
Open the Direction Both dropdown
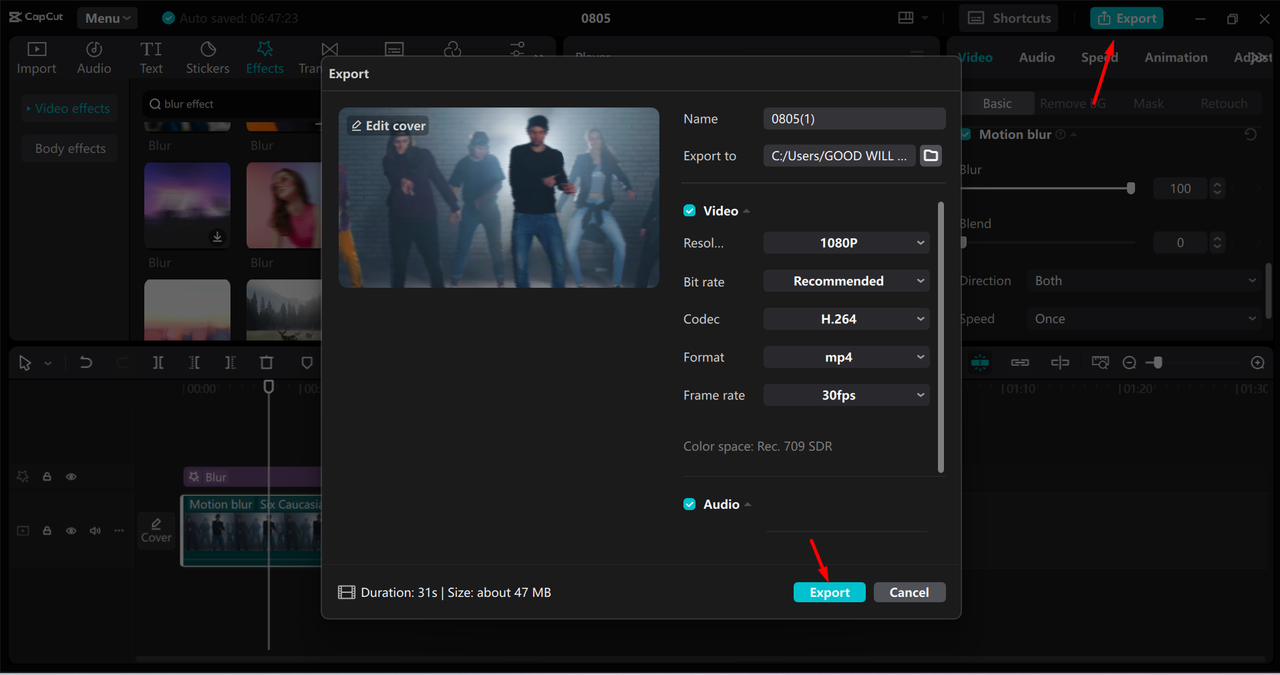(x=1144, y=281)
